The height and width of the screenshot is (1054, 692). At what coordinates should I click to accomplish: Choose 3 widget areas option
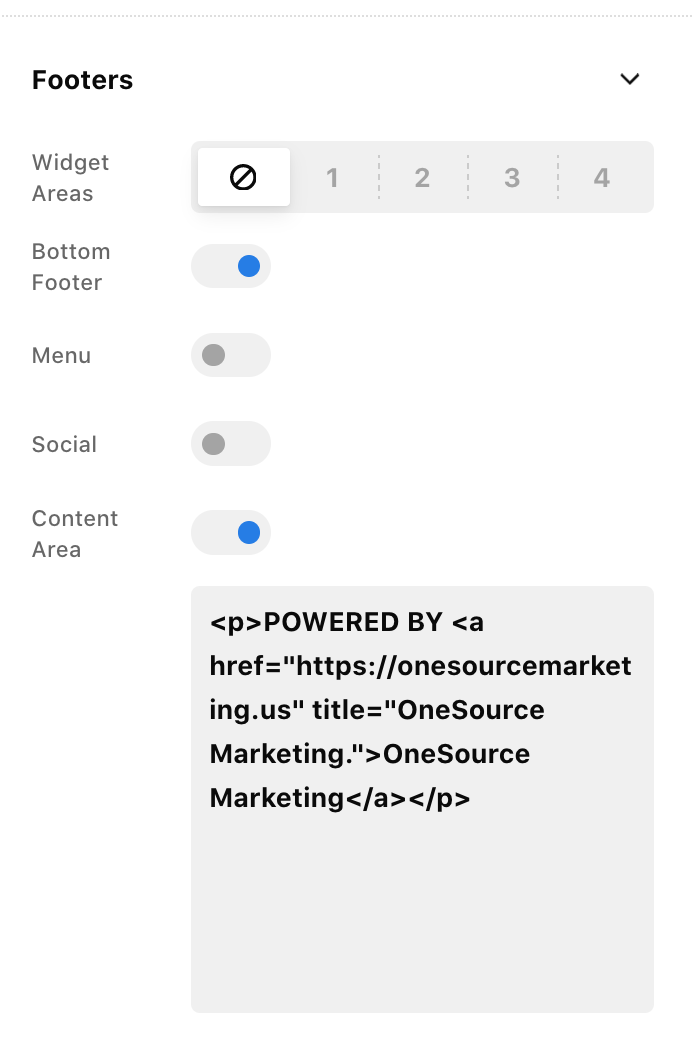coord(512,178)
